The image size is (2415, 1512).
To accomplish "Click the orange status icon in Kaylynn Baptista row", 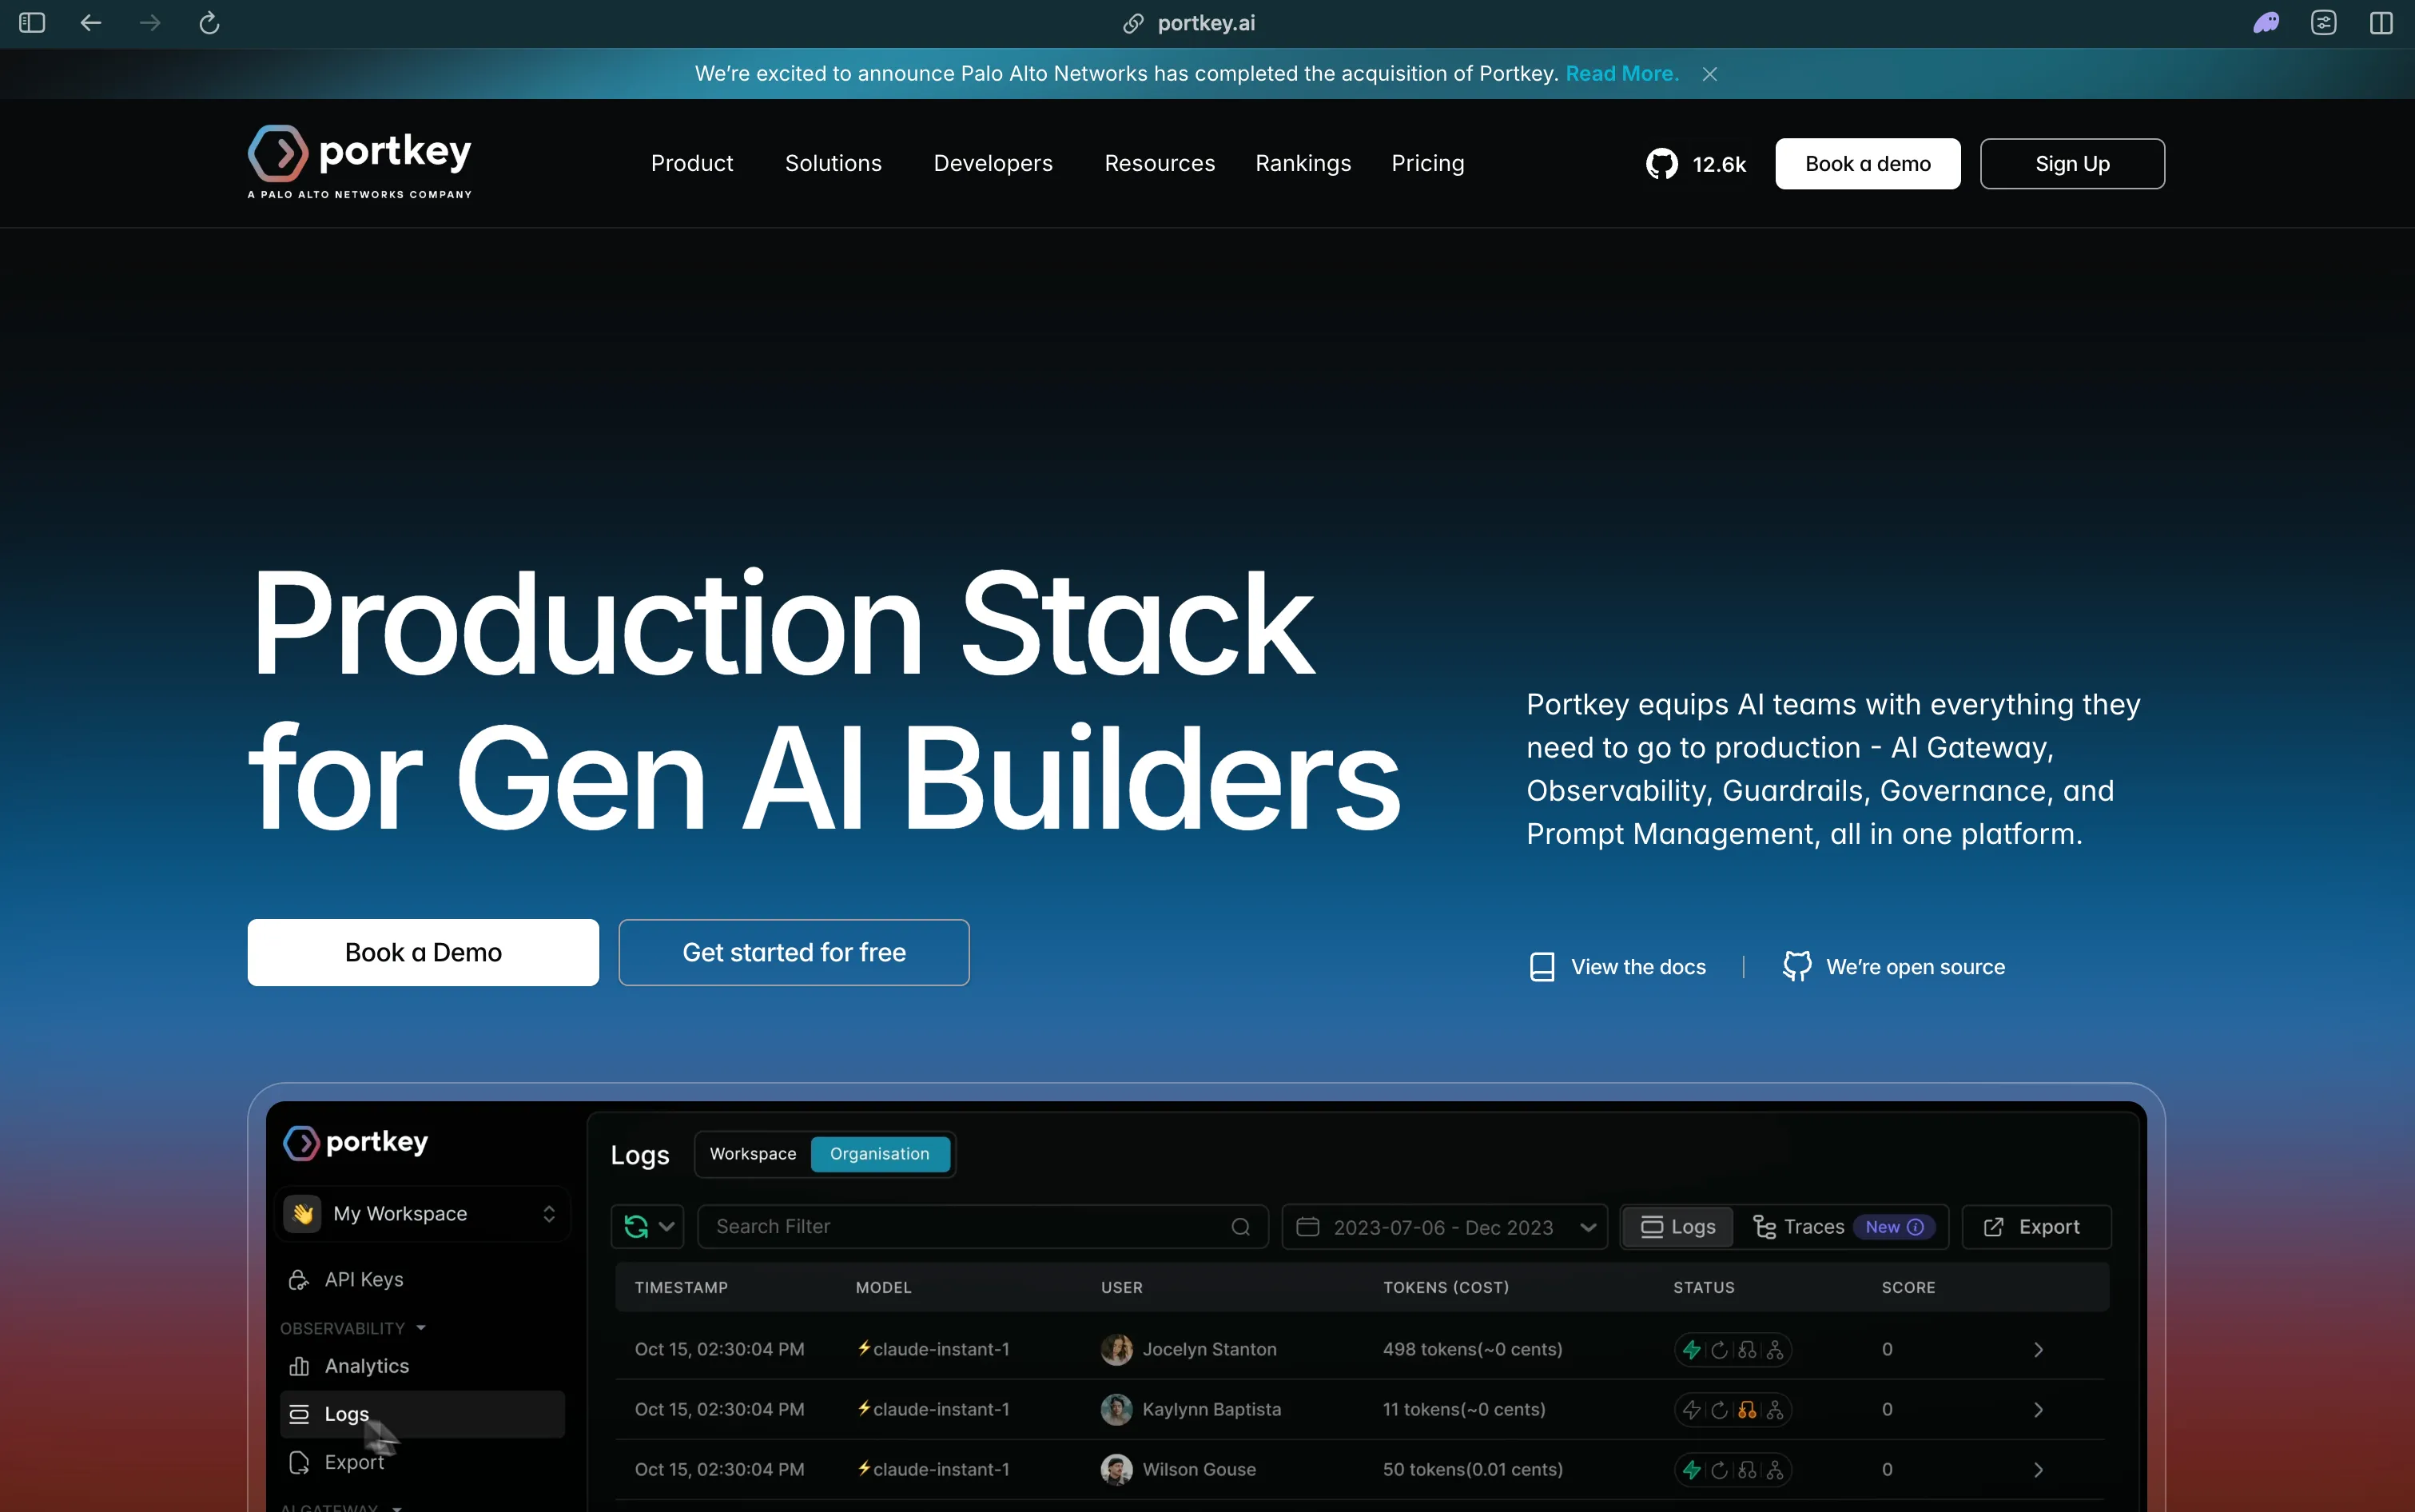I will pos(1747,1410).
